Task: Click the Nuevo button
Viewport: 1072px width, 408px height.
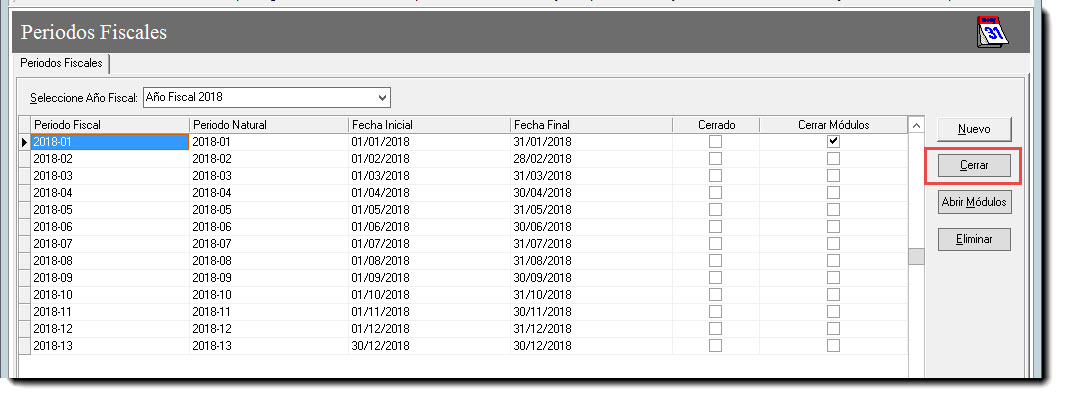Action: [974, 129]
